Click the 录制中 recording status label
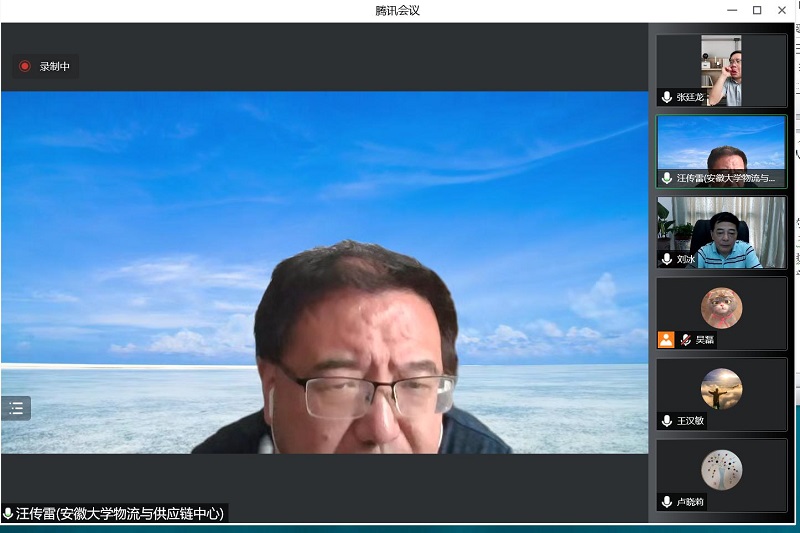Screen dimensions: 800x533 tap(55, 67)
